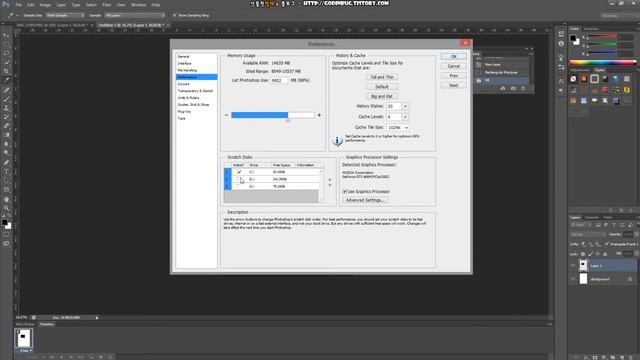Click cache Default button

[382, 87]
